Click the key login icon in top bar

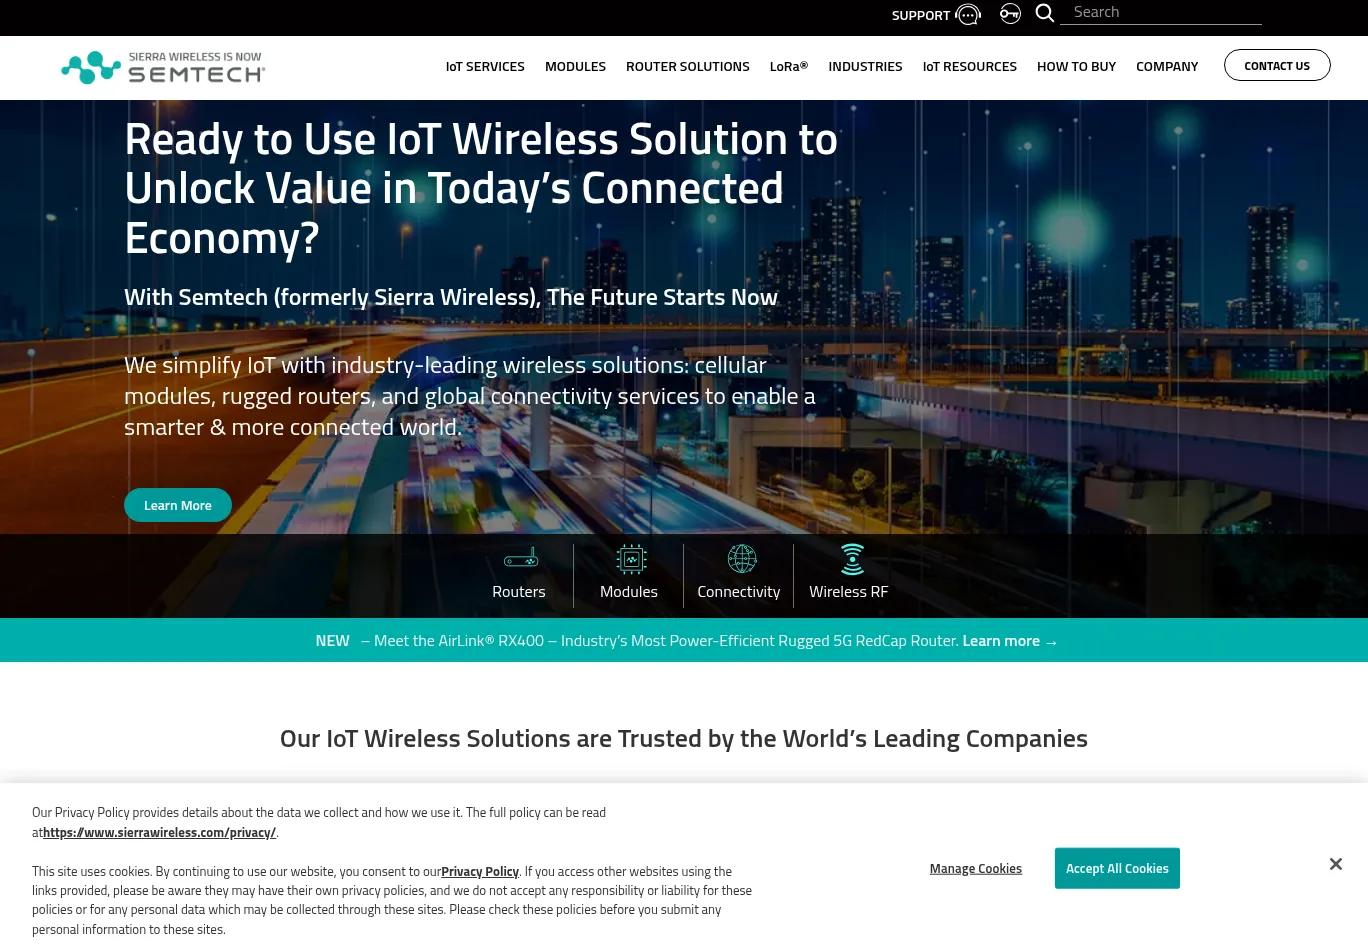click(1010, 13)
